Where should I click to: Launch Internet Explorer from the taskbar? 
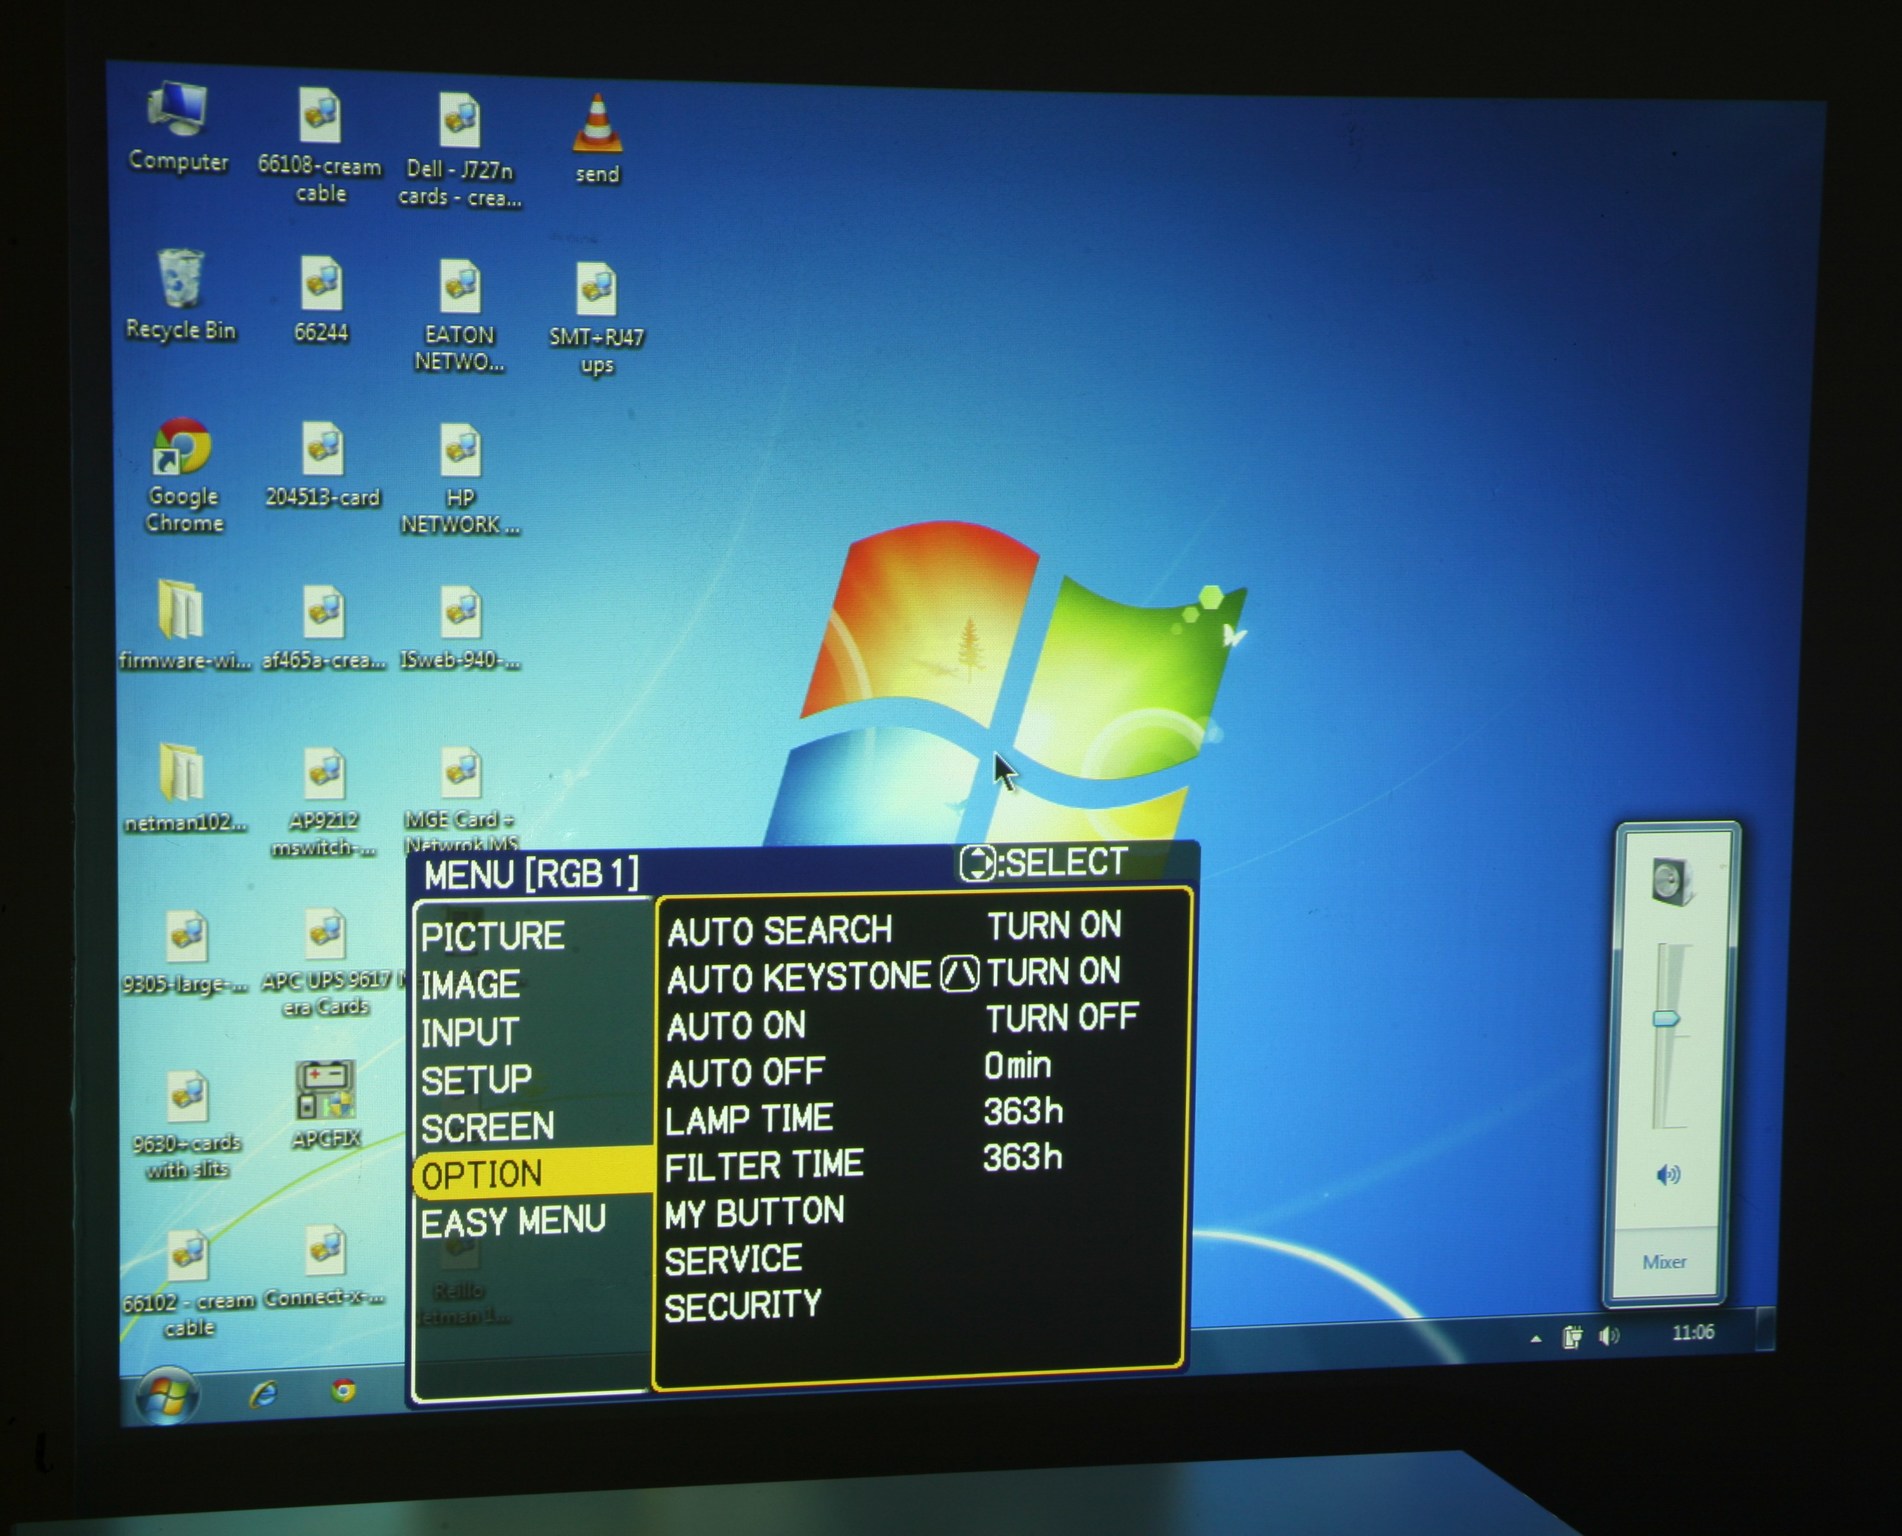(263, 1392)
